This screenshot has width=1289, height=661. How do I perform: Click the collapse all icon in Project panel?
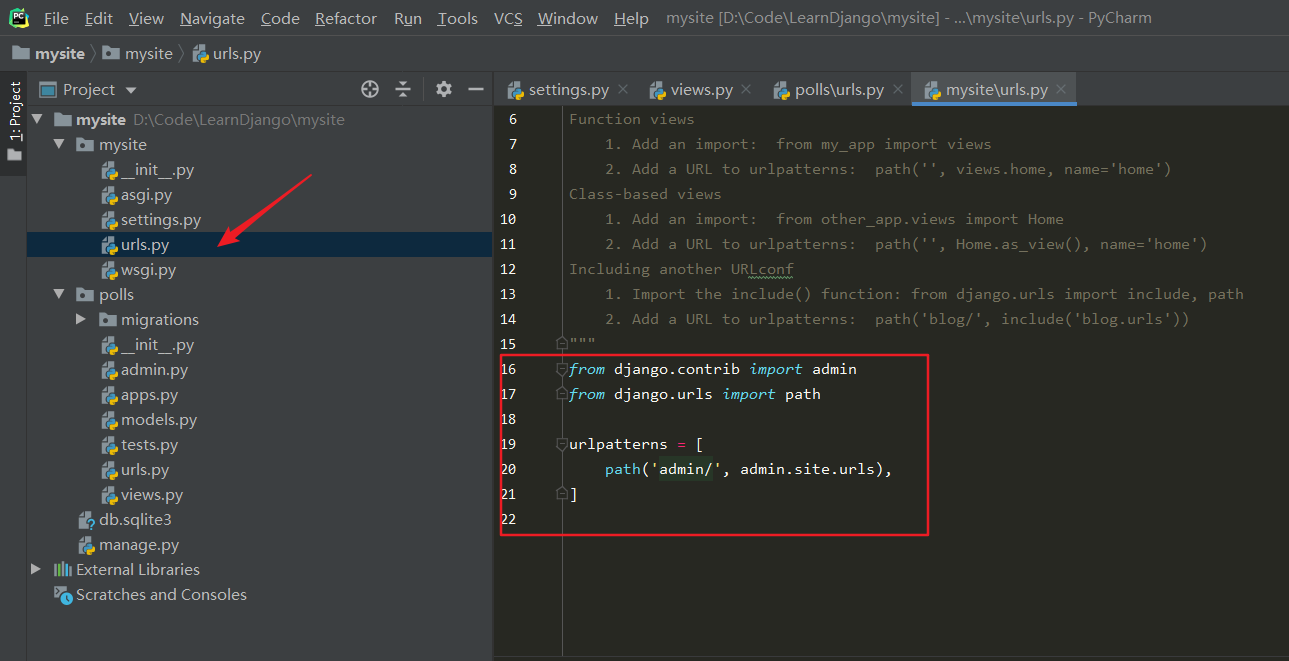click(403, 89)
